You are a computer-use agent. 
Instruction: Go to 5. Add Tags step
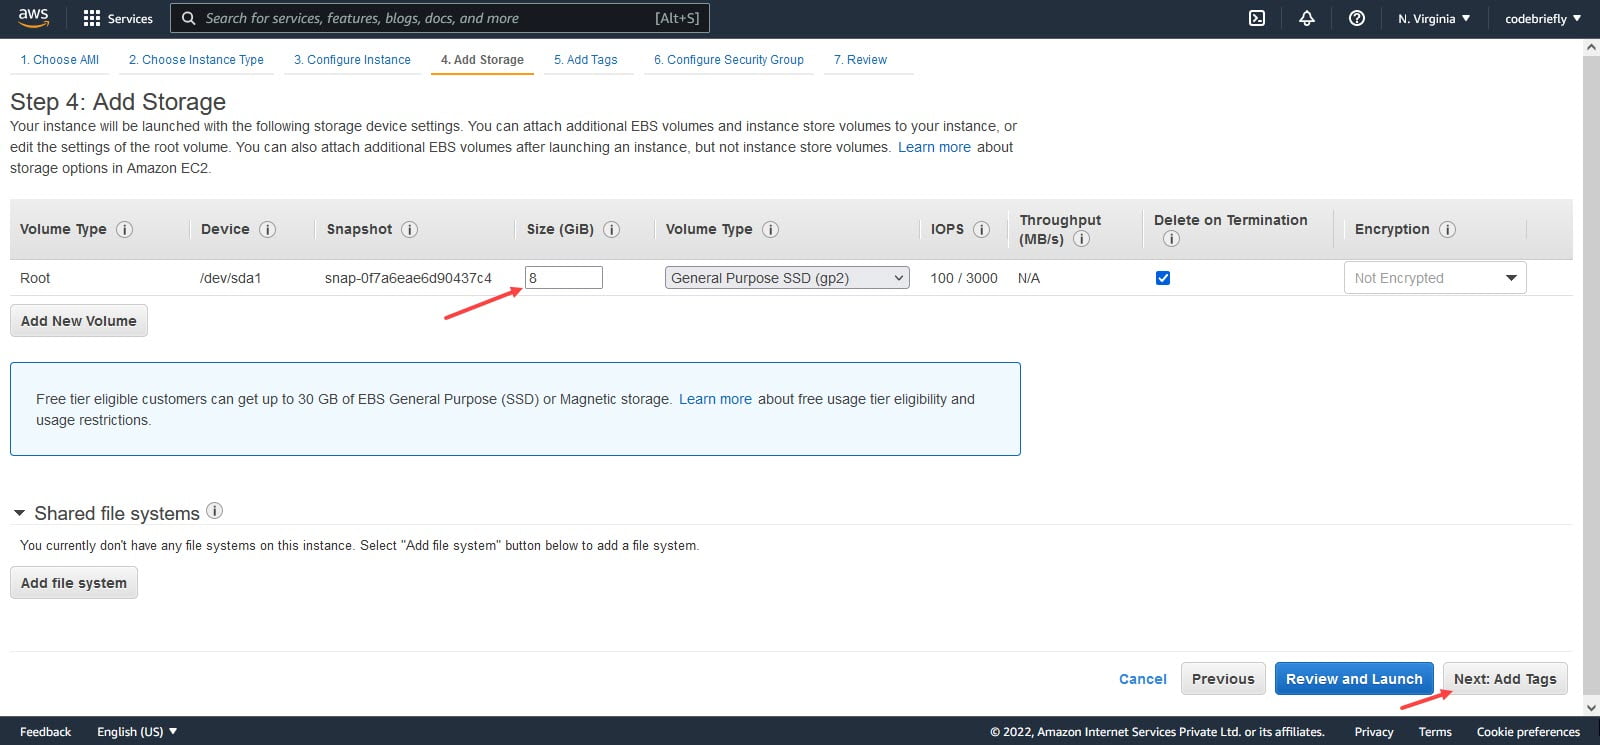[x=586, y=60]
